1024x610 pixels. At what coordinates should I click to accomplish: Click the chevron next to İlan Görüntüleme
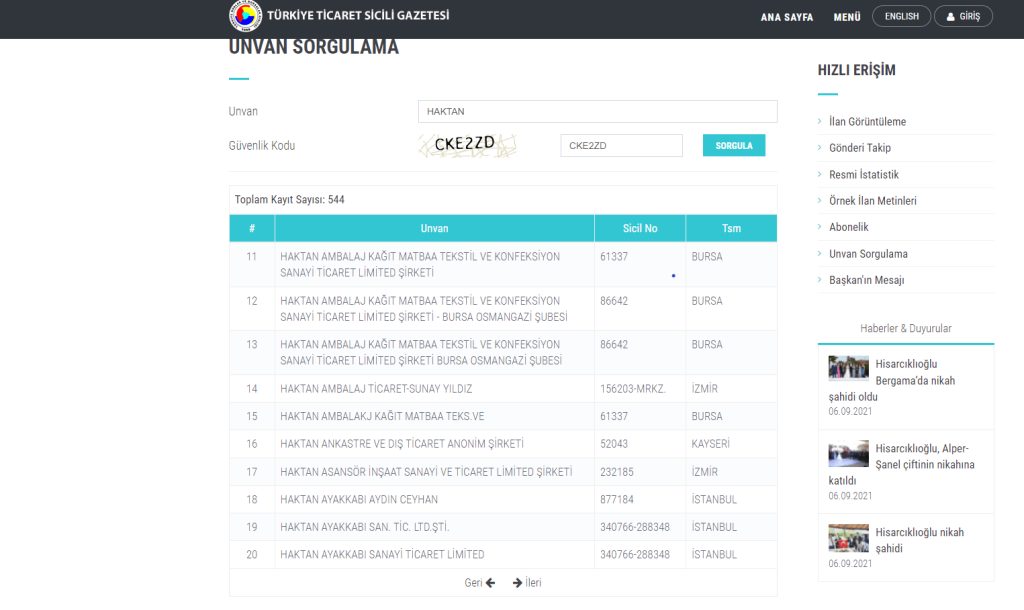(820, 121)
